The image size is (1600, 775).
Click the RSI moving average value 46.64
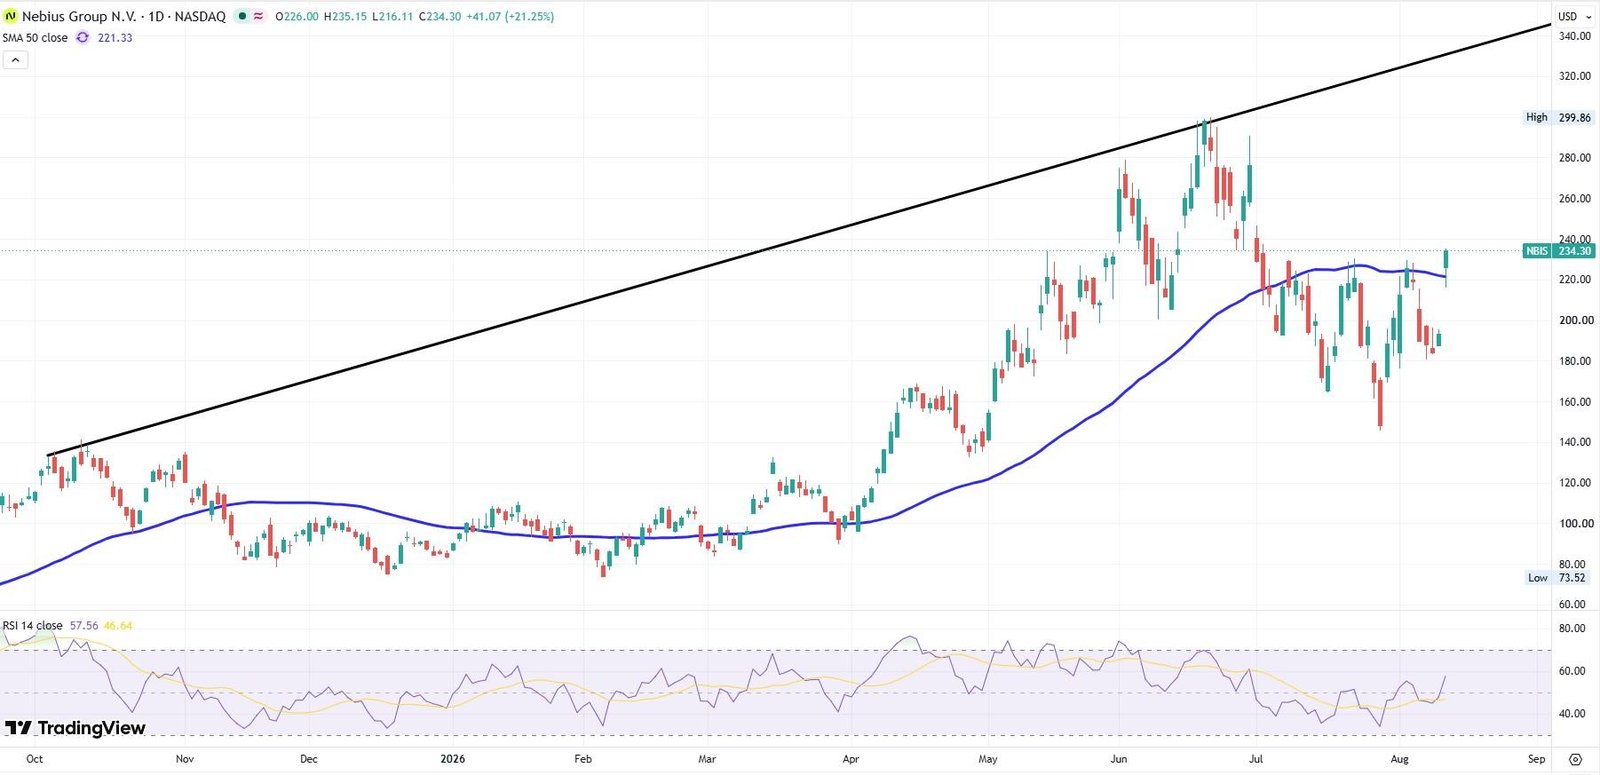(118, 626)
